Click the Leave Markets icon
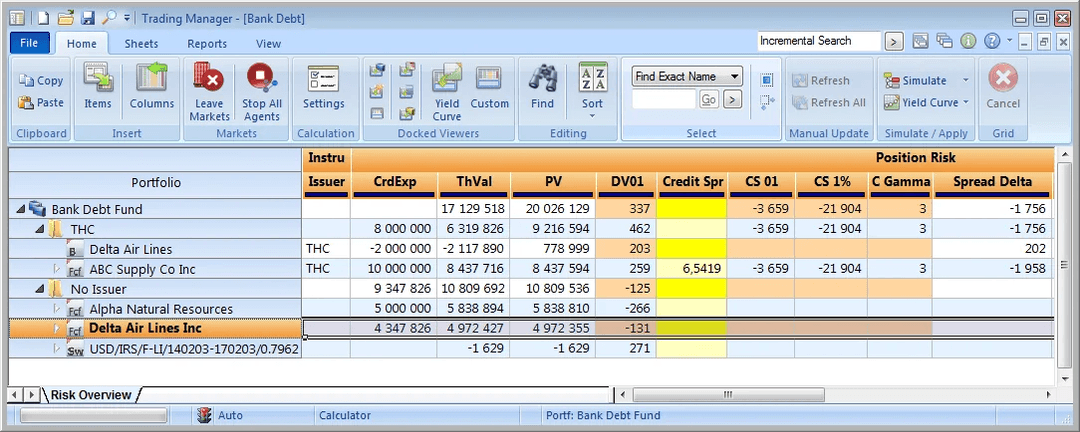This screenshot has width=1080, height=432. click(209, 79)
